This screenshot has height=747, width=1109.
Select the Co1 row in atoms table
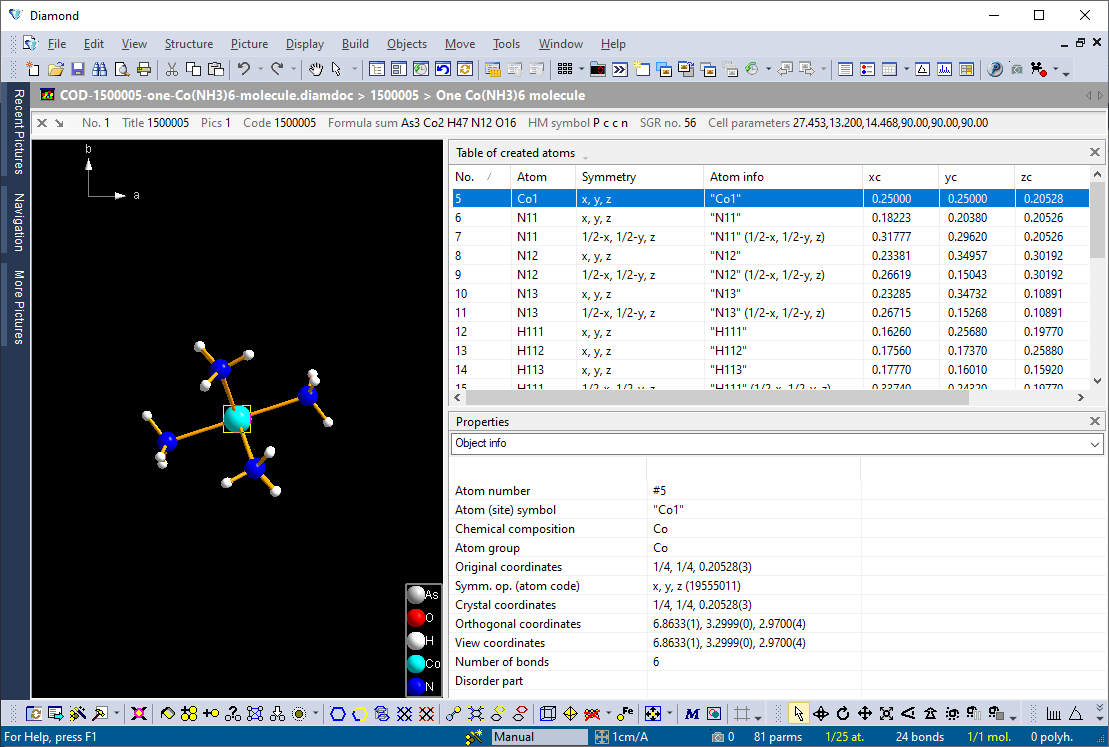(600, 198)
